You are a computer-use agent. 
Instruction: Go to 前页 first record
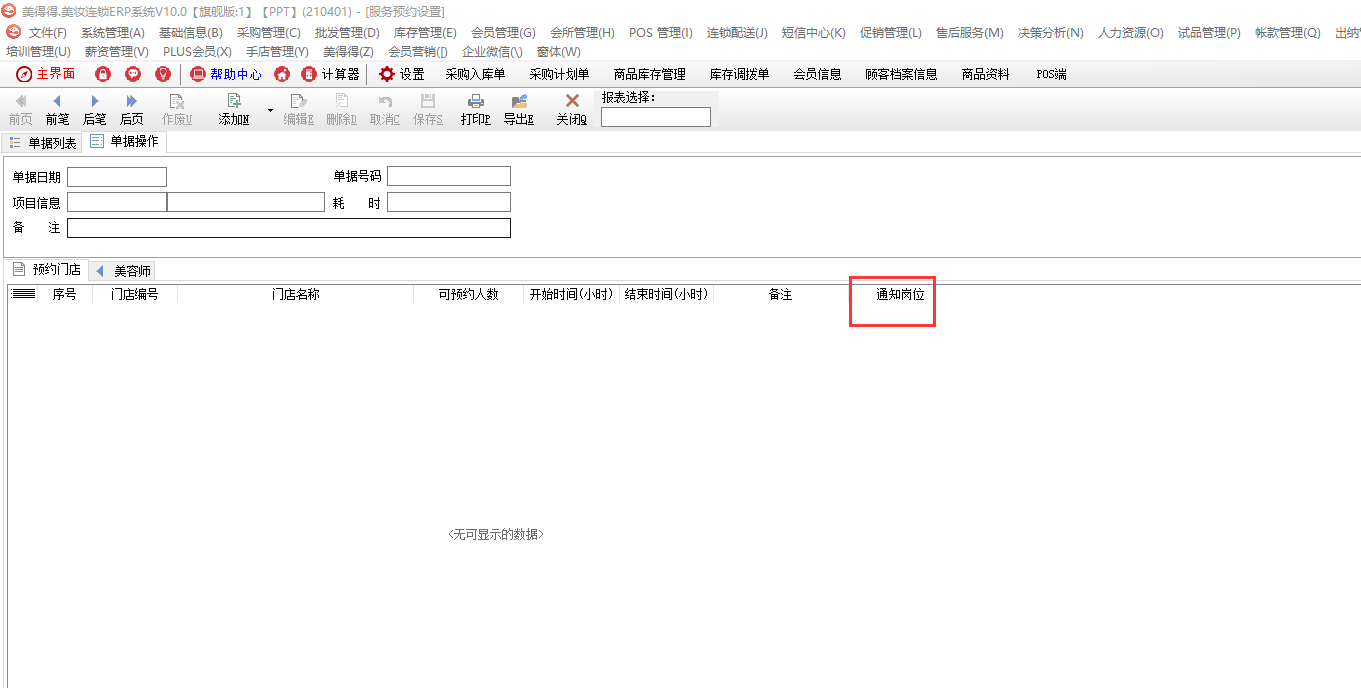coord(21,110)
